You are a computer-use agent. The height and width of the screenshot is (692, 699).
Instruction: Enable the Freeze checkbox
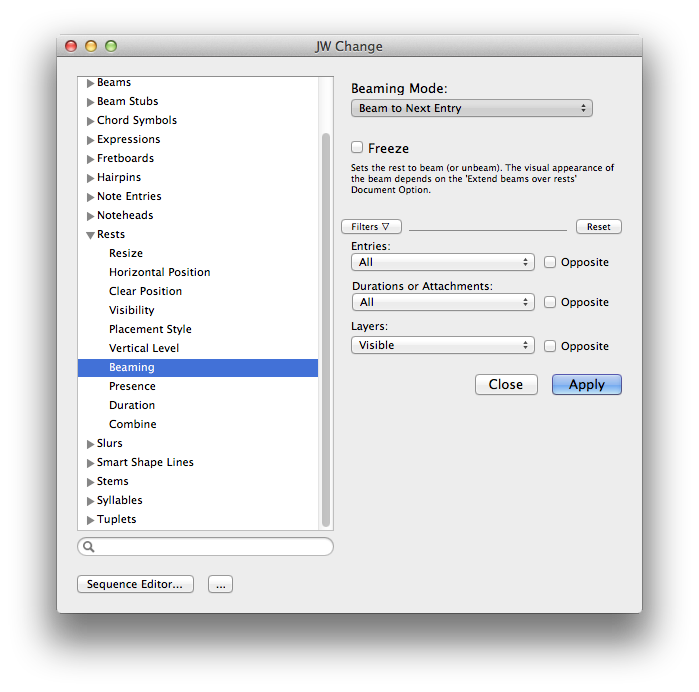pyautogui.click(x=357, y=147)
